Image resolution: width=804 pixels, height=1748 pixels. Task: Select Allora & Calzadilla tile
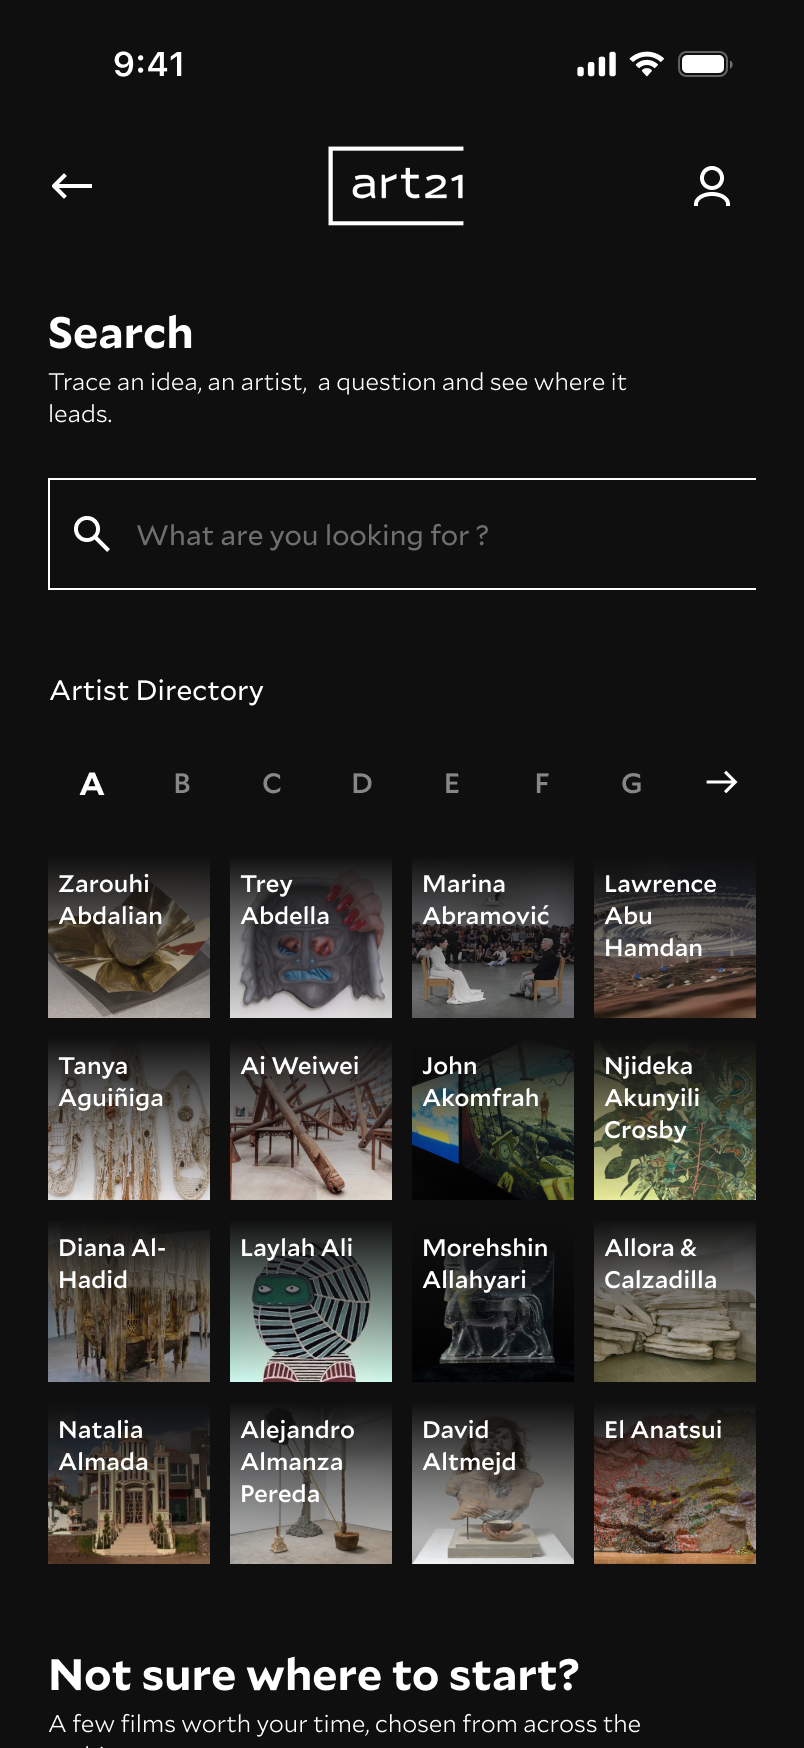pos(675,1301)
